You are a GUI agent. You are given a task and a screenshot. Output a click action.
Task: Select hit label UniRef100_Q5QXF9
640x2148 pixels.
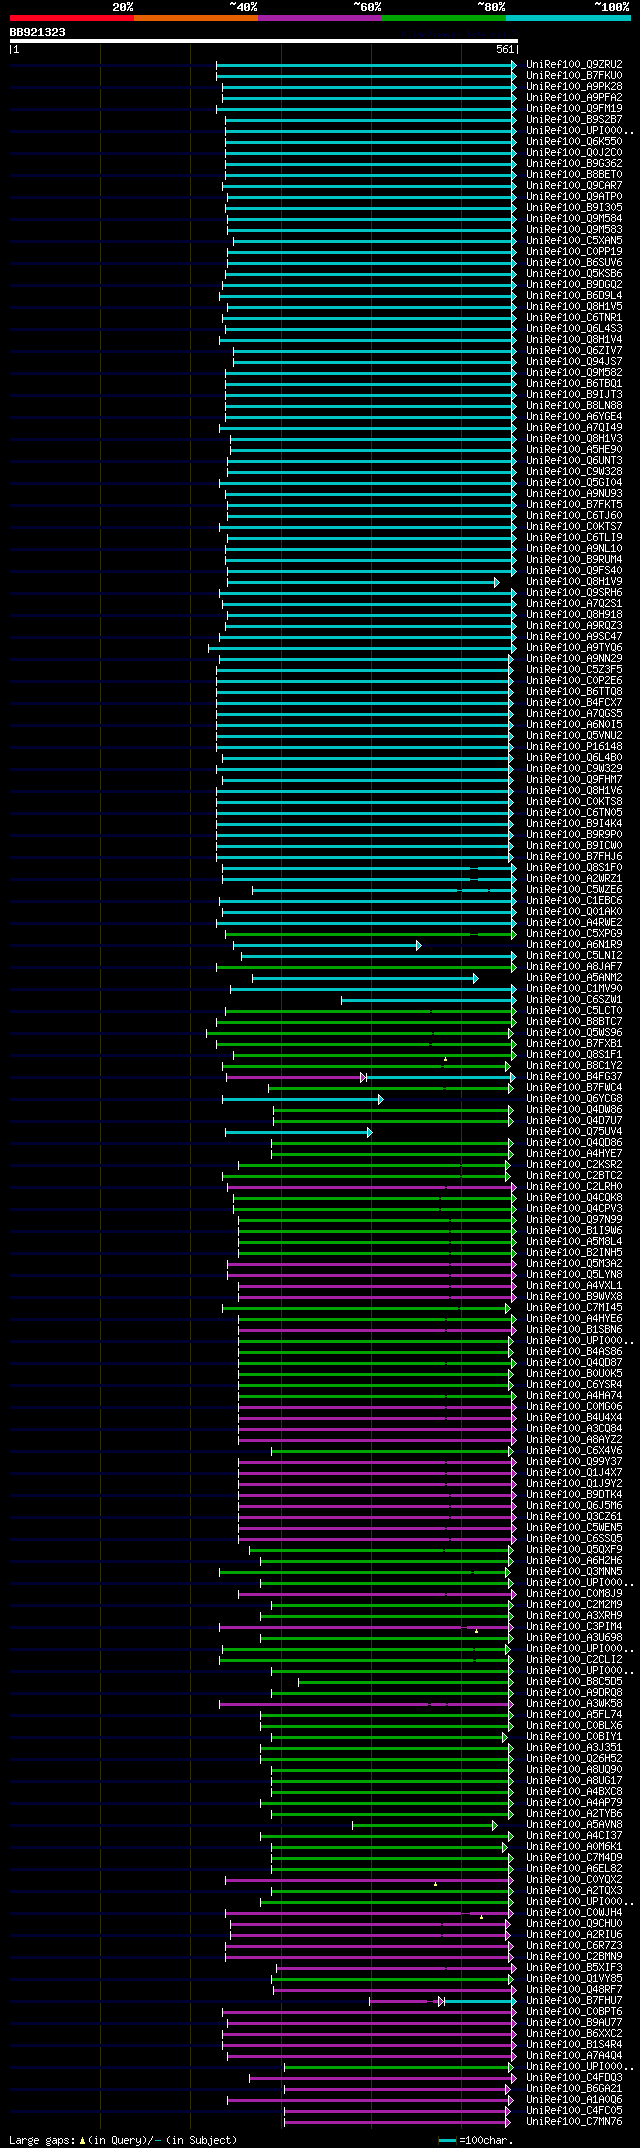(574, 1549)
